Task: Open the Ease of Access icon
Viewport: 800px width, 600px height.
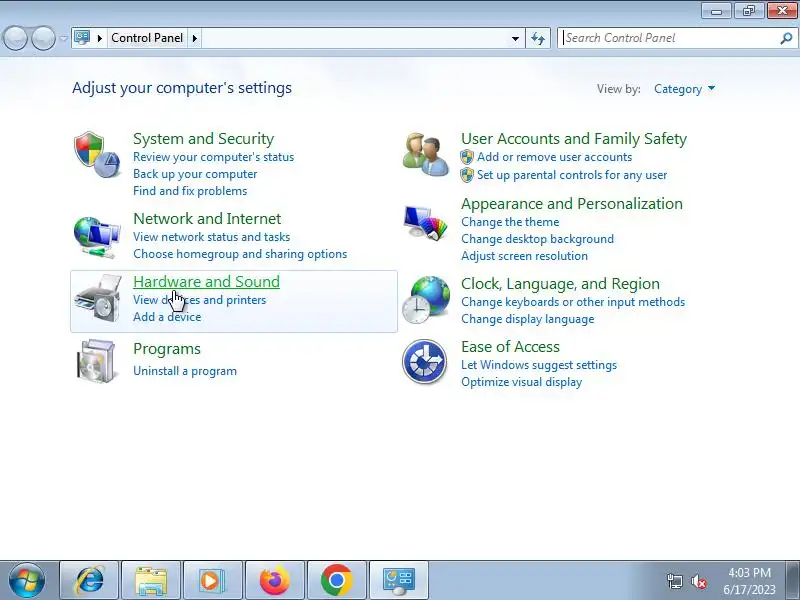Action: [x=424, y=361]
